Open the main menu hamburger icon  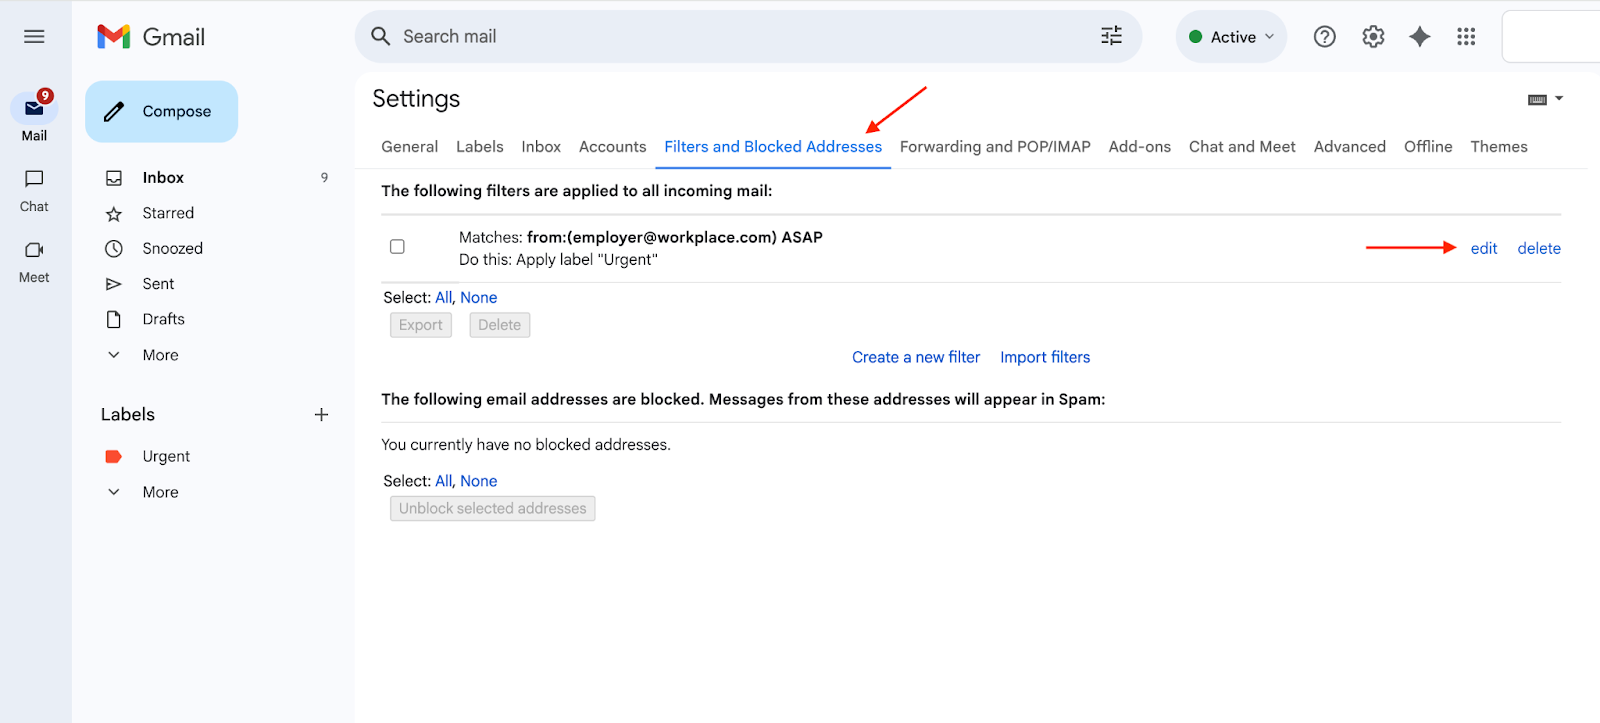(x=34, y=37)
